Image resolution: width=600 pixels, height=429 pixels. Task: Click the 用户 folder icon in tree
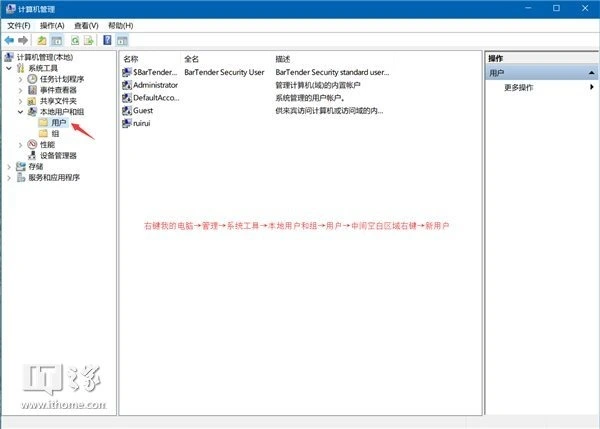43,122
